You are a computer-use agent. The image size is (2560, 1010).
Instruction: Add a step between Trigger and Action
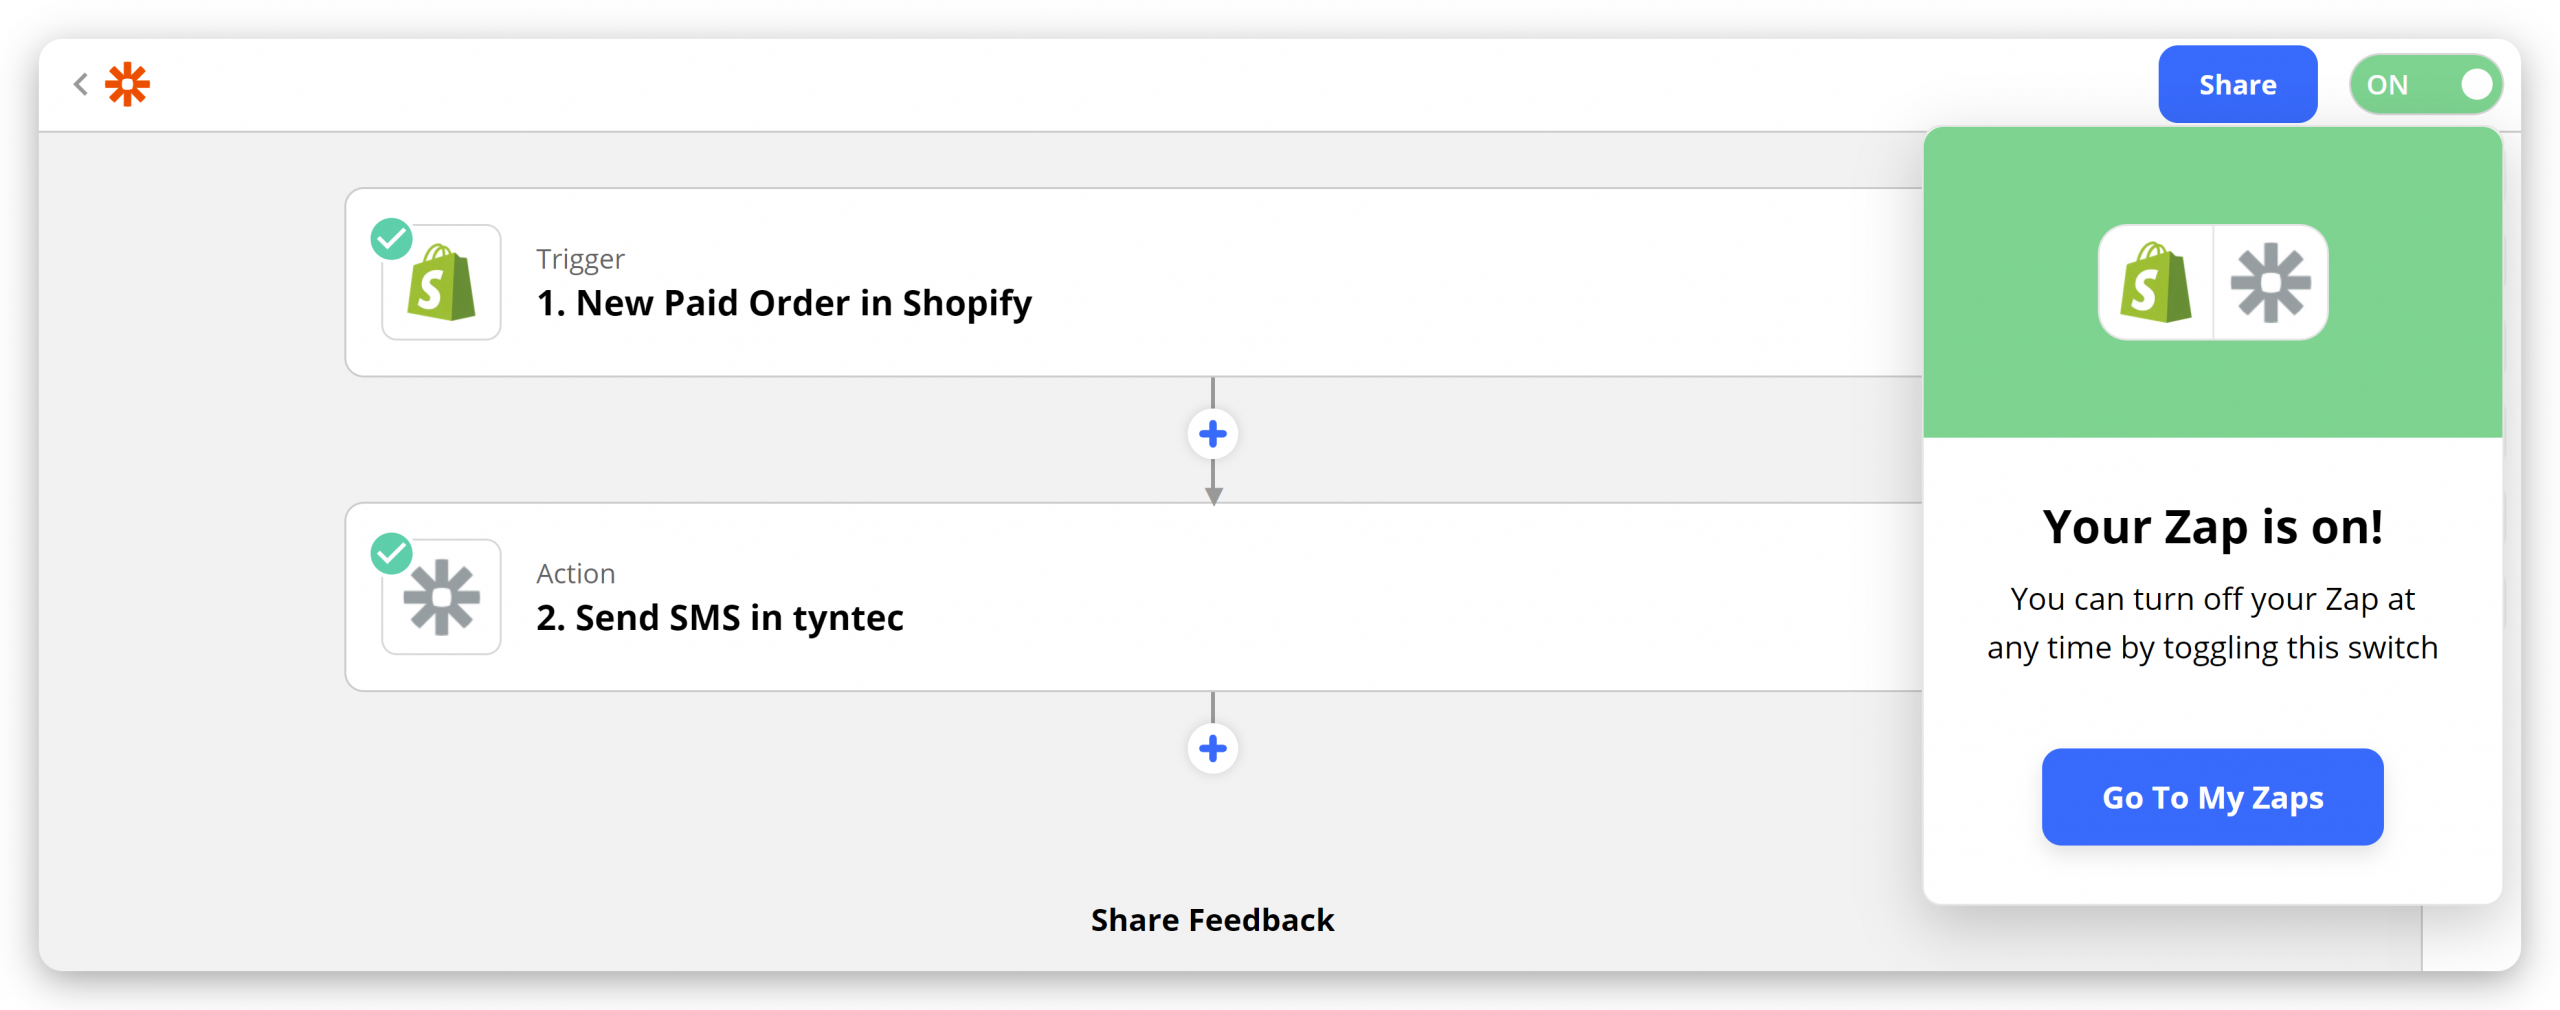tap(1213, 434)
